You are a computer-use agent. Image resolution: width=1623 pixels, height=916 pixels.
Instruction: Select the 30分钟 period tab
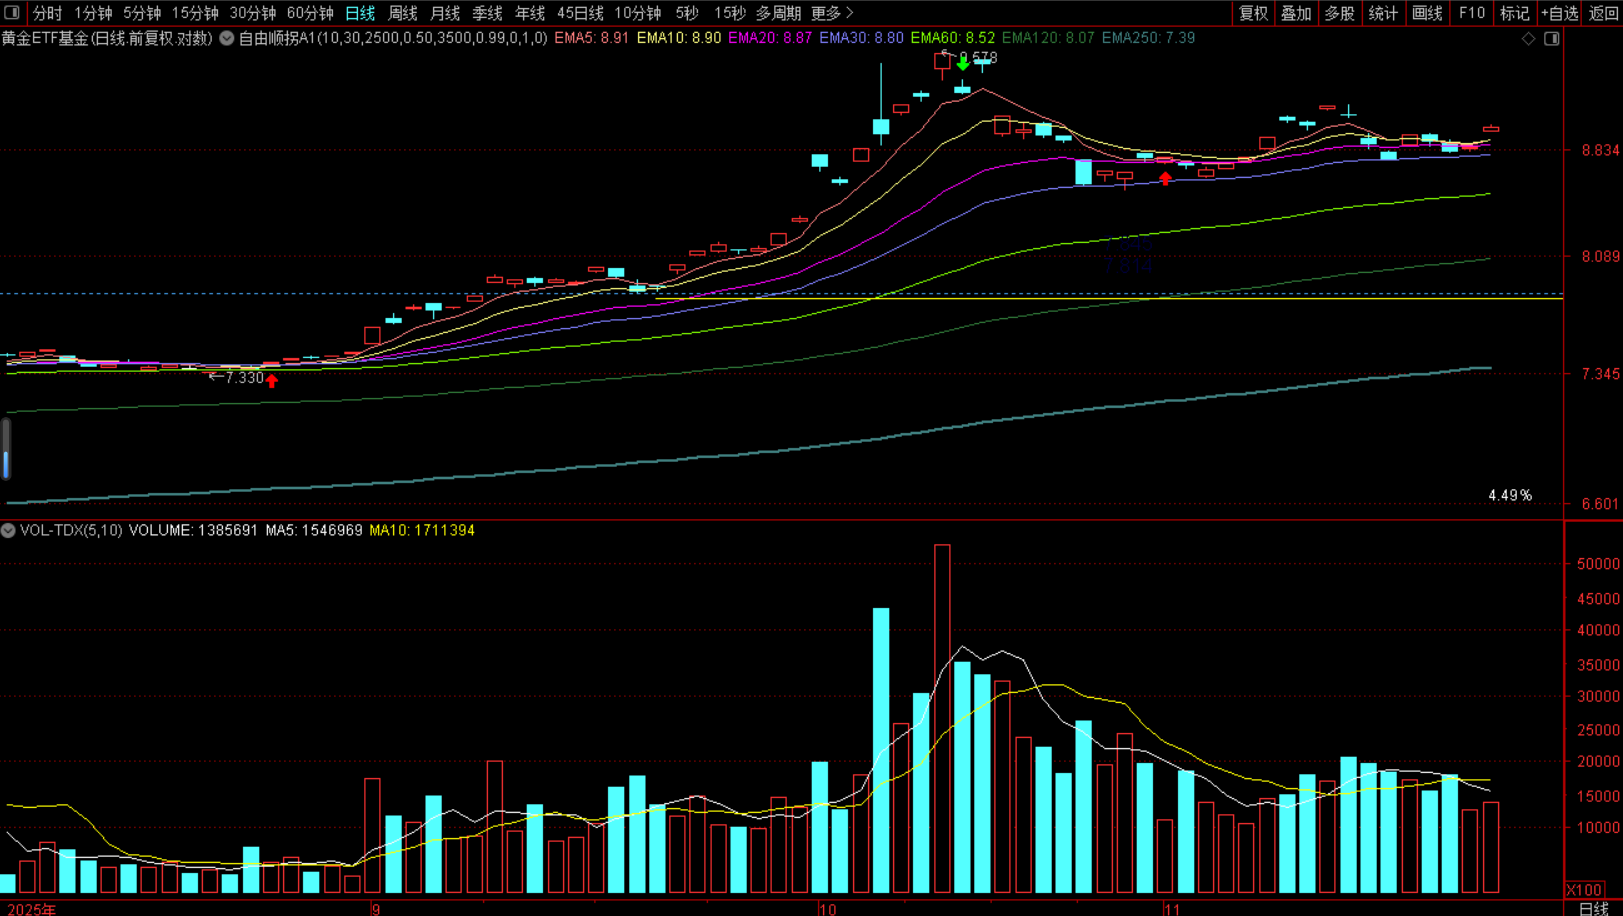click(x=253, y=13)
